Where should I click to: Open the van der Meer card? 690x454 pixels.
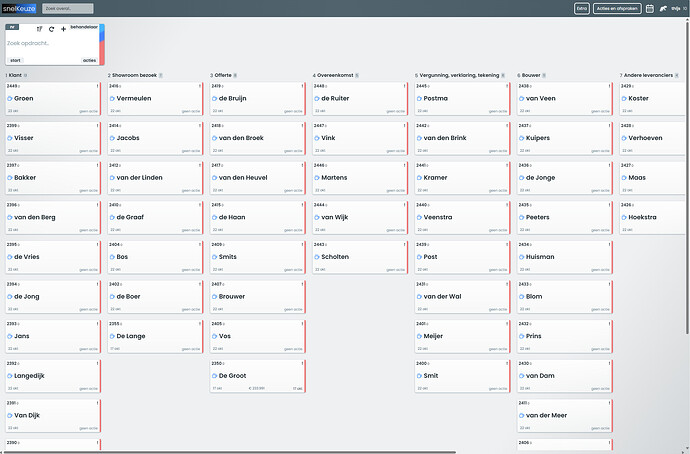tap(565, 416)
